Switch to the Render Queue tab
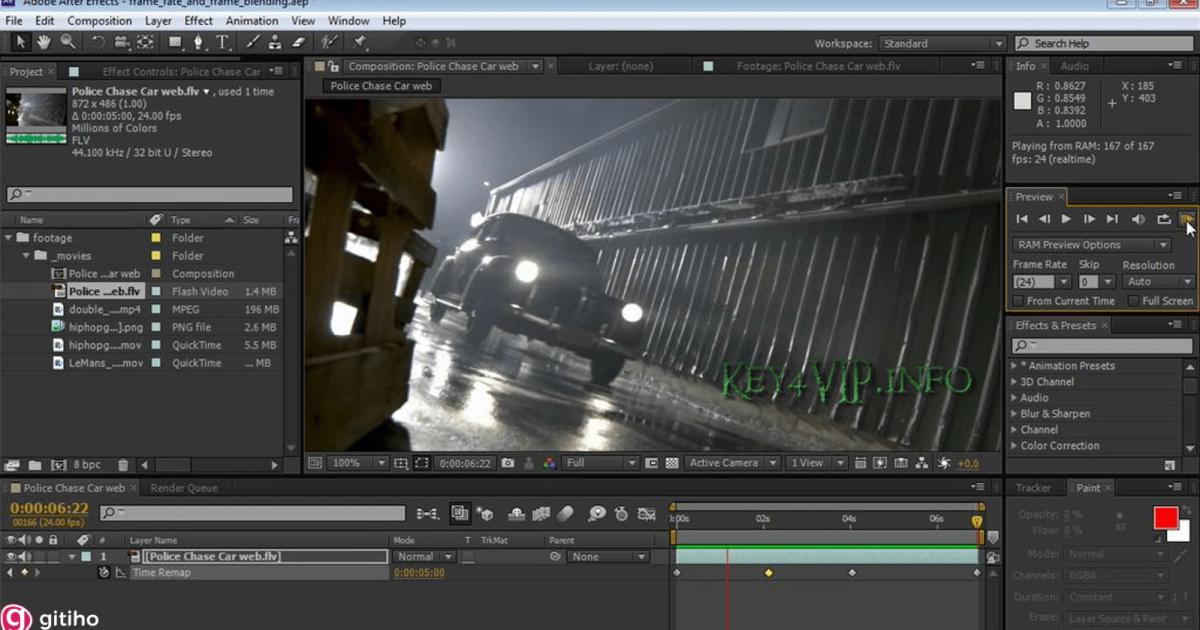Image resolution: width=1200 pixels, height=630 pixels. (183, 488)
